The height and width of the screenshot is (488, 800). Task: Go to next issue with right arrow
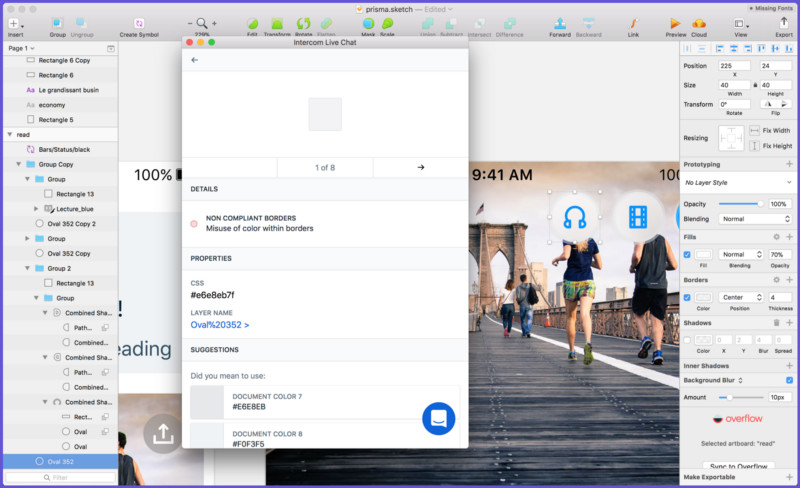tap(420, 167)
